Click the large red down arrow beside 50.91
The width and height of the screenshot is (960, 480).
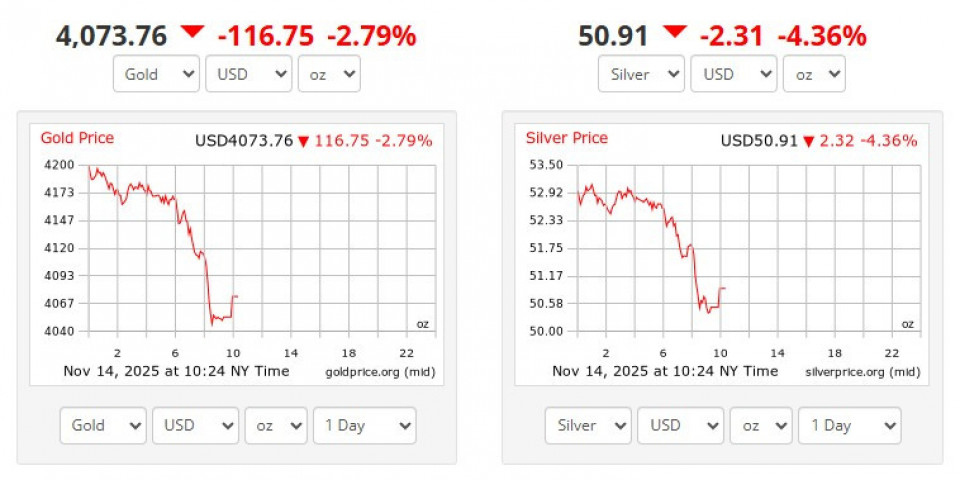675,33
